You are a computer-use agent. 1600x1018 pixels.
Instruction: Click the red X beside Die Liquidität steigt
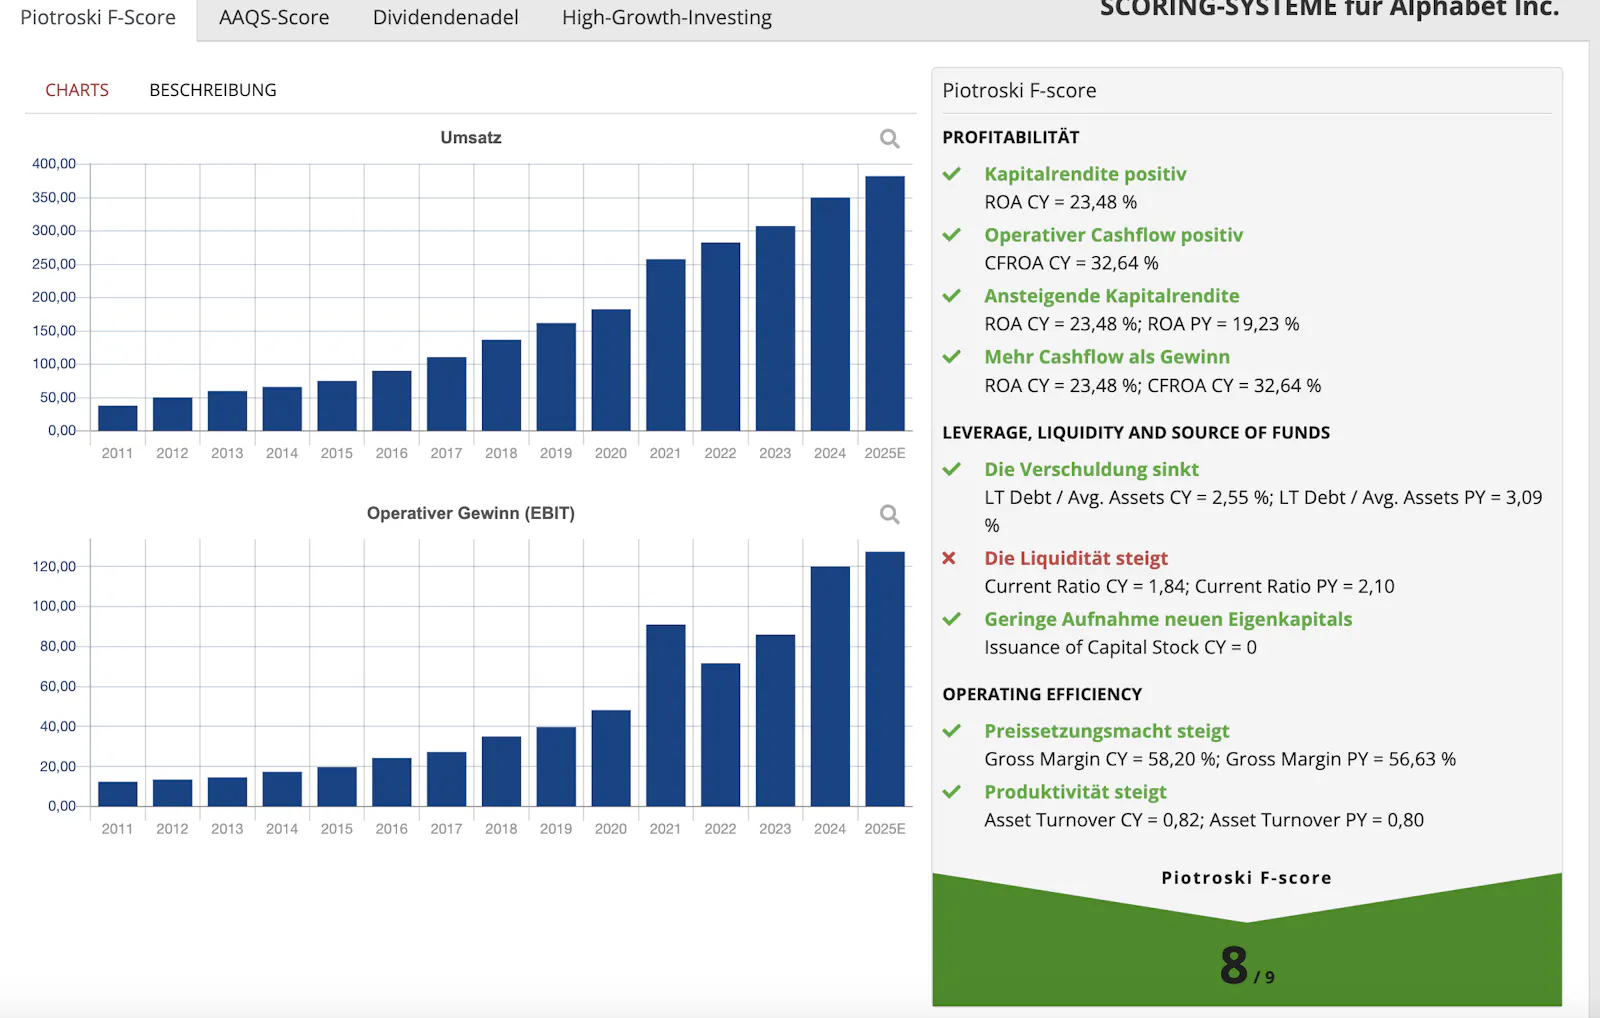(x=949, y=558)
